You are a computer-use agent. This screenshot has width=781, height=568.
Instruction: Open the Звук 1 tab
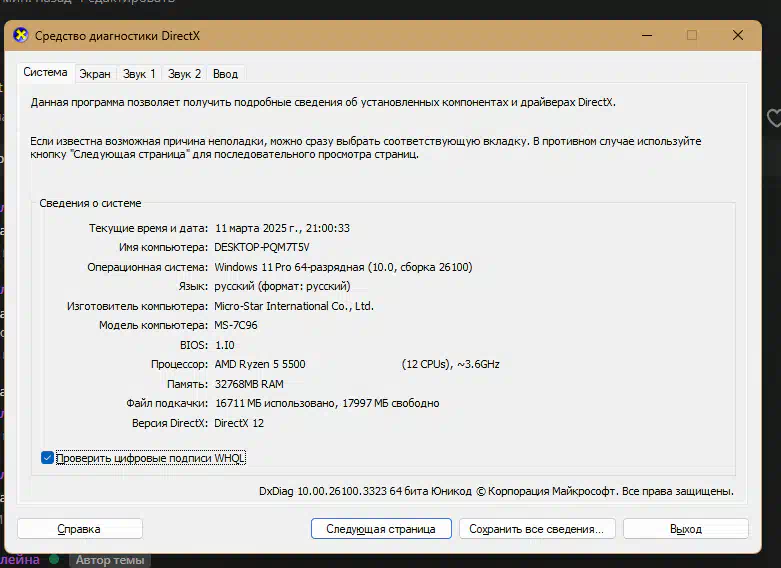pos(139,74)
